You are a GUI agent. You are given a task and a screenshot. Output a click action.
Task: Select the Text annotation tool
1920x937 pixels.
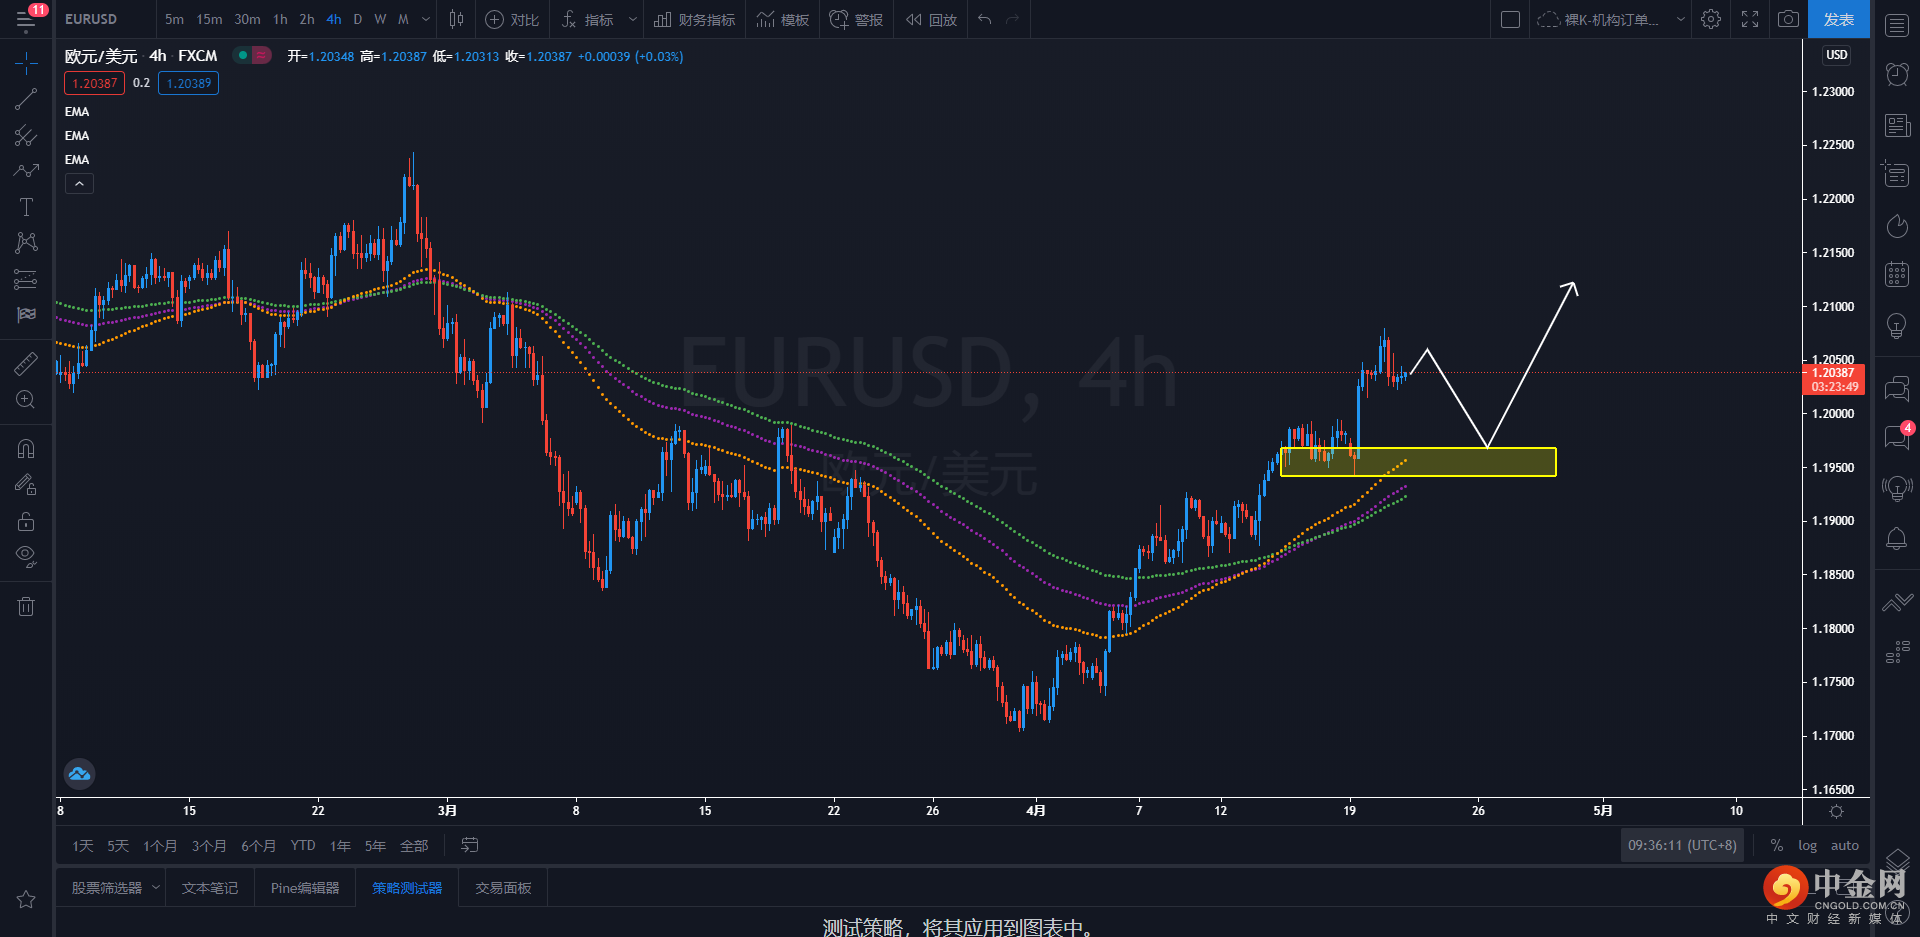pos(26,207)
